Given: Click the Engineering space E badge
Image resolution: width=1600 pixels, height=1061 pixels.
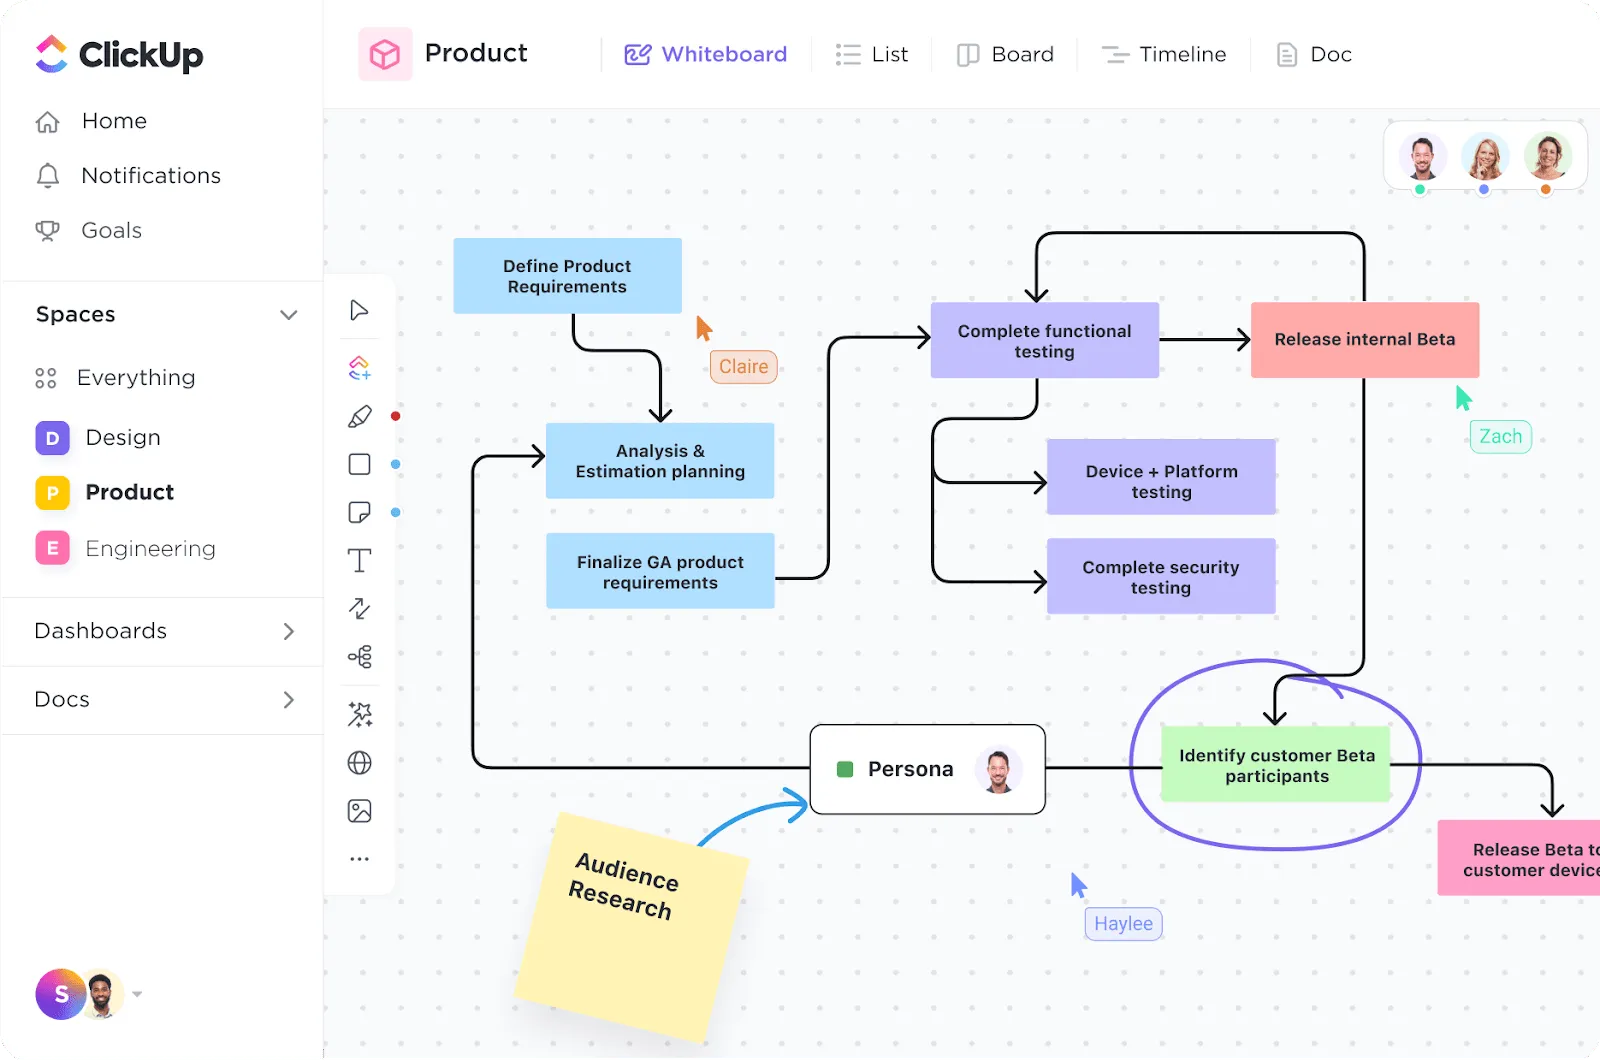Looking at the screenshot, I should pyautogui.click(x=52, y=548).
